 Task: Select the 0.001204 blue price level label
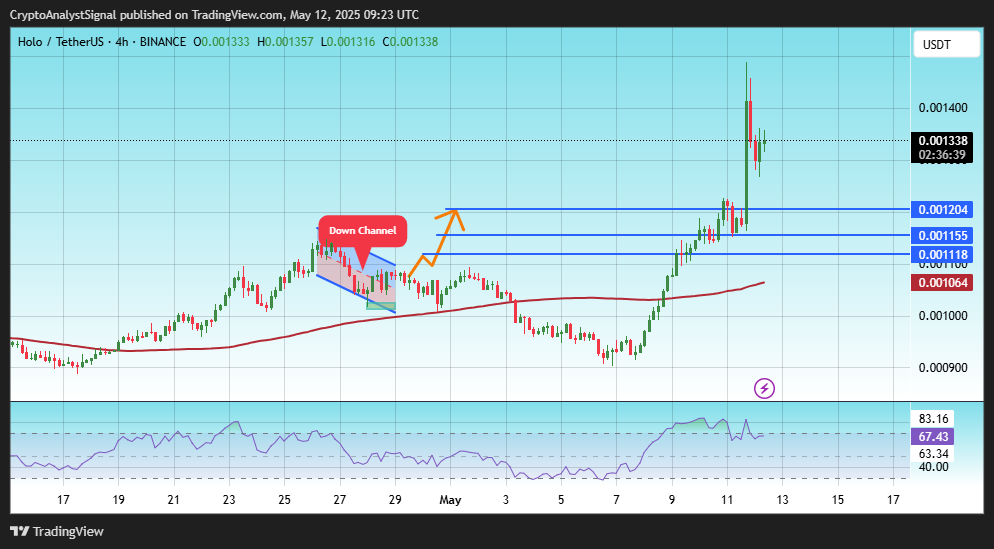tap(943, 209)
